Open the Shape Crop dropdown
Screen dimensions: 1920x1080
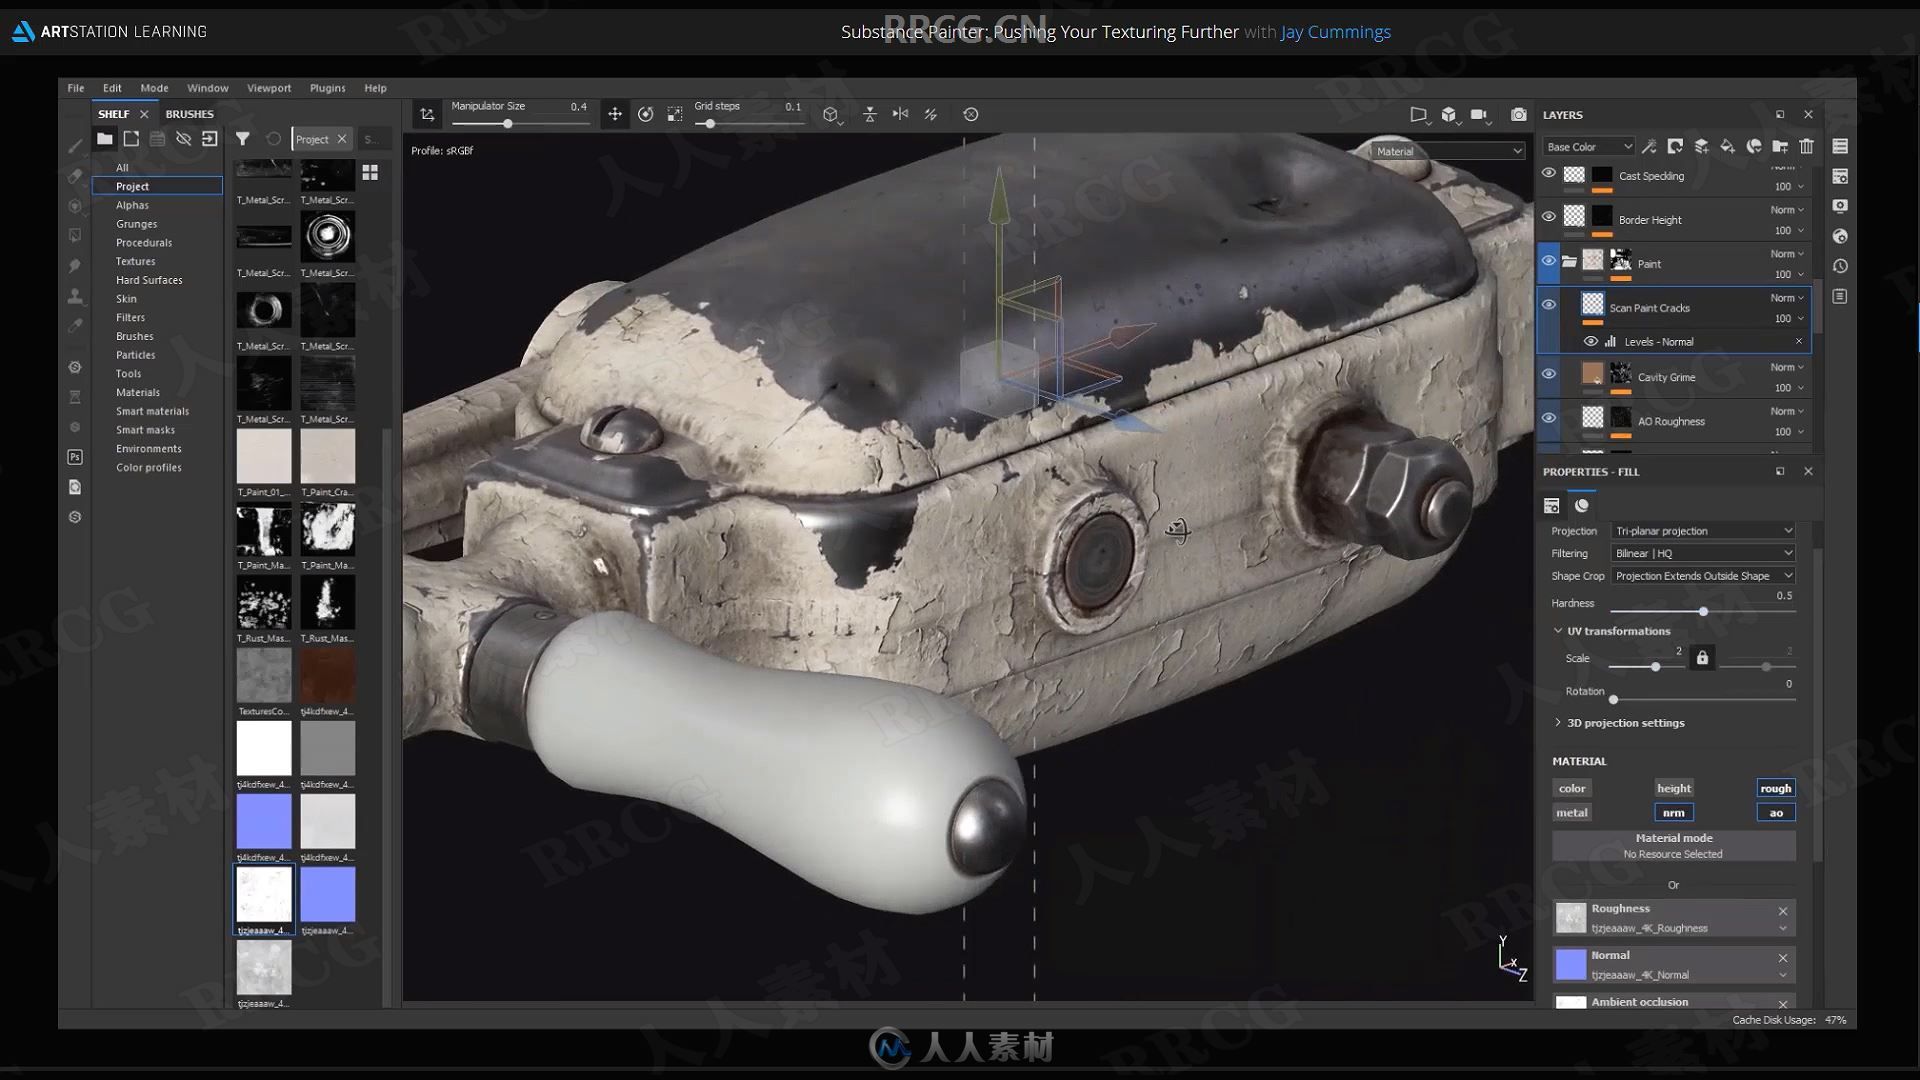point(1703,576)
